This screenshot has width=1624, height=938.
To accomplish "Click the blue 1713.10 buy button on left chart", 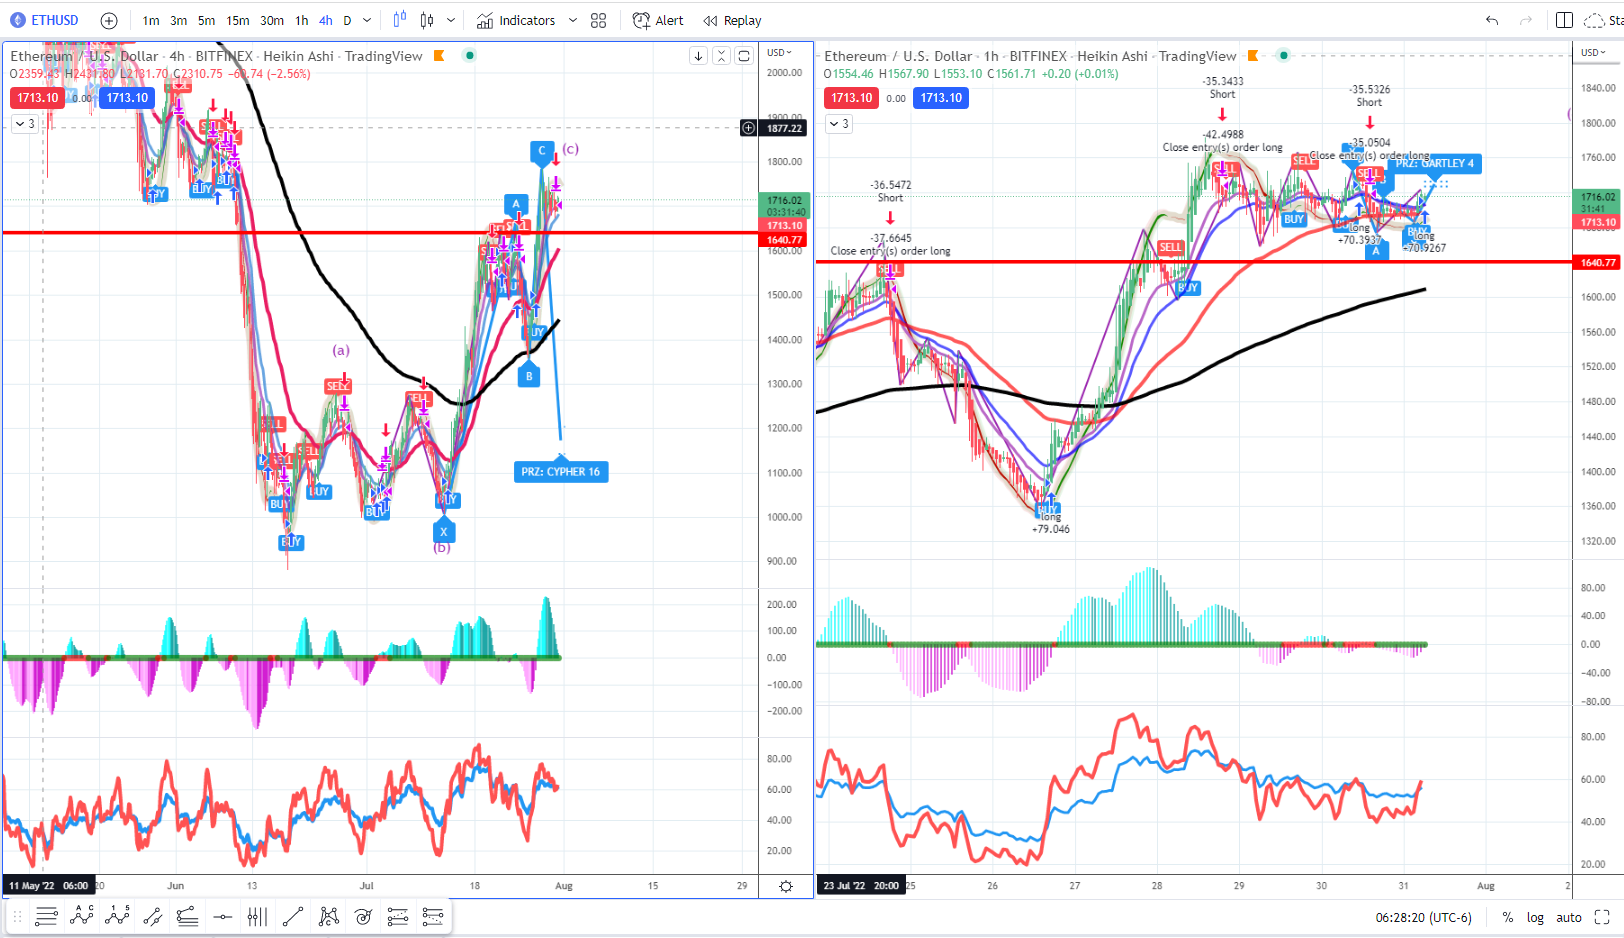I will [x=128, y=98].
